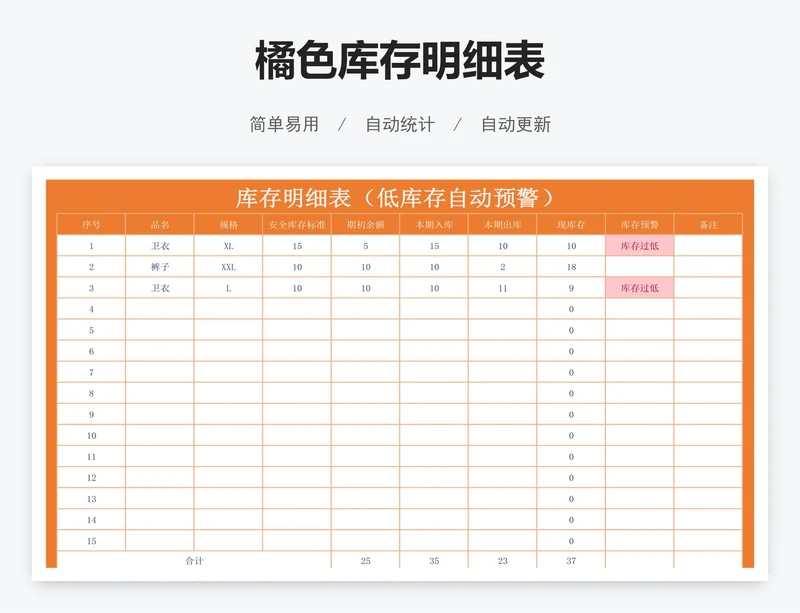Click row 1 safety stock value 15

tap(297, 246)
